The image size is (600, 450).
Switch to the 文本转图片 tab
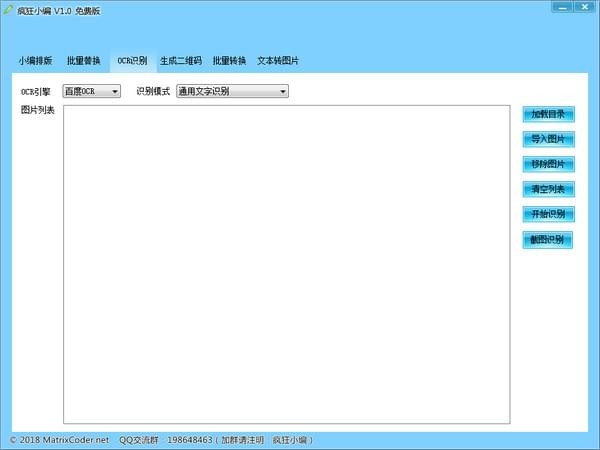pyautogui.click(x=278, y=60)
